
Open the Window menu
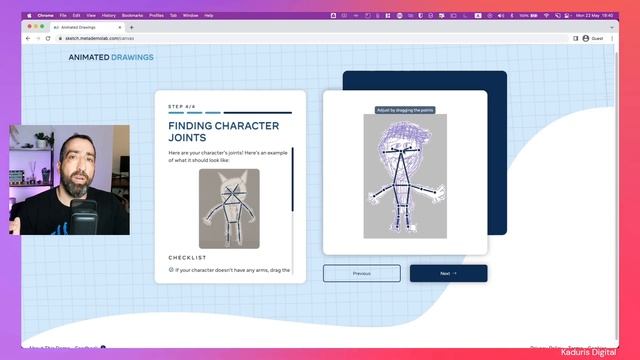coord(190,16)
